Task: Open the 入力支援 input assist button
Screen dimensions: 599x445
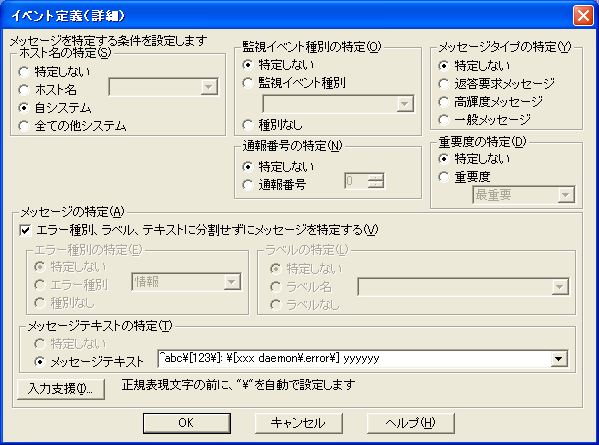Action: point(61,389)
